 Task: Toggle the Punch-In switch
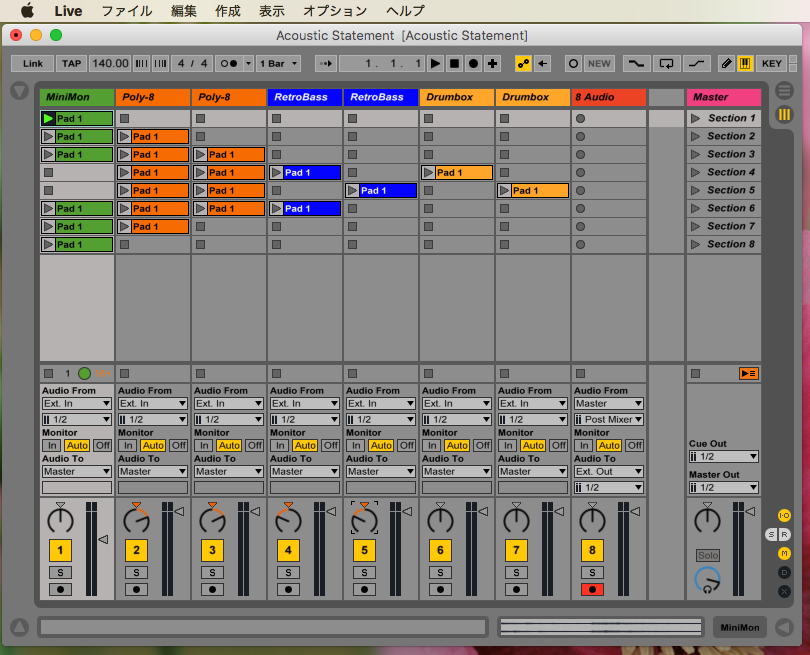pyautogui.click(x=636, y=64)
